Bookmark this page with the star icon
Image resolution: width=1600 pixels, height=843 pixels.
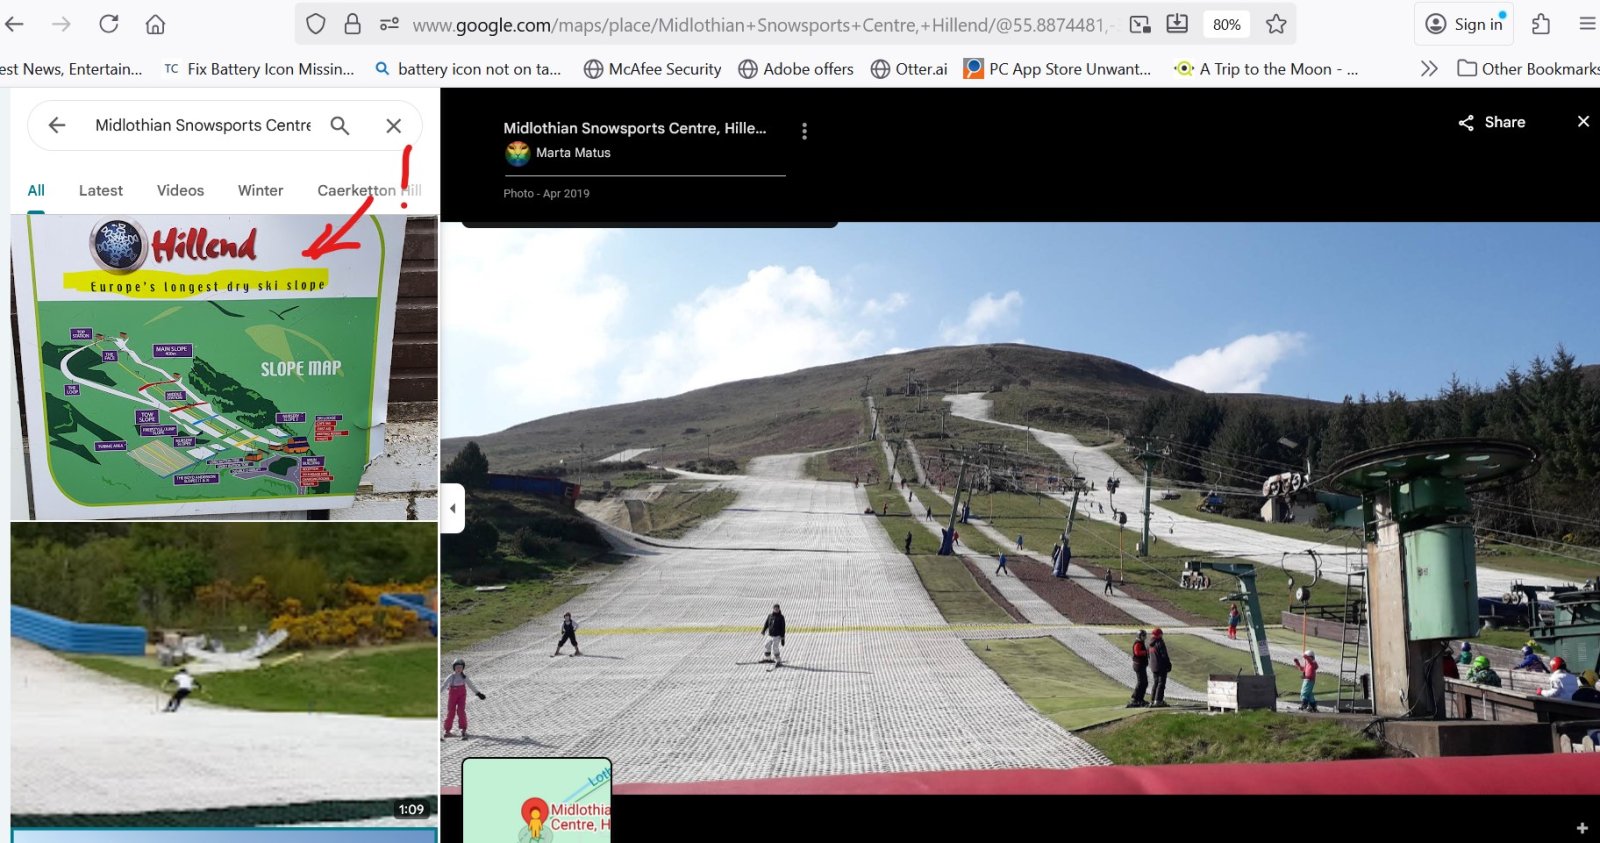click(1276, 24)
